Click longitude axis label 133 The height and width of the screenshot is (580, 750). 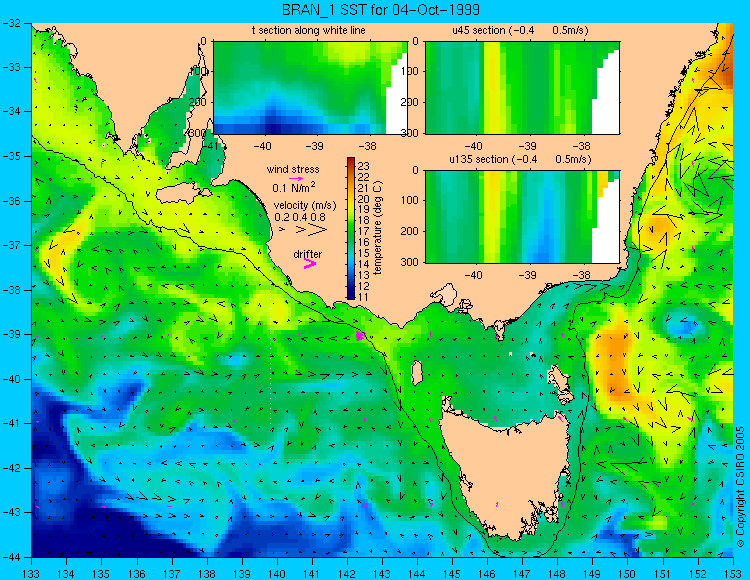[32, 574]
